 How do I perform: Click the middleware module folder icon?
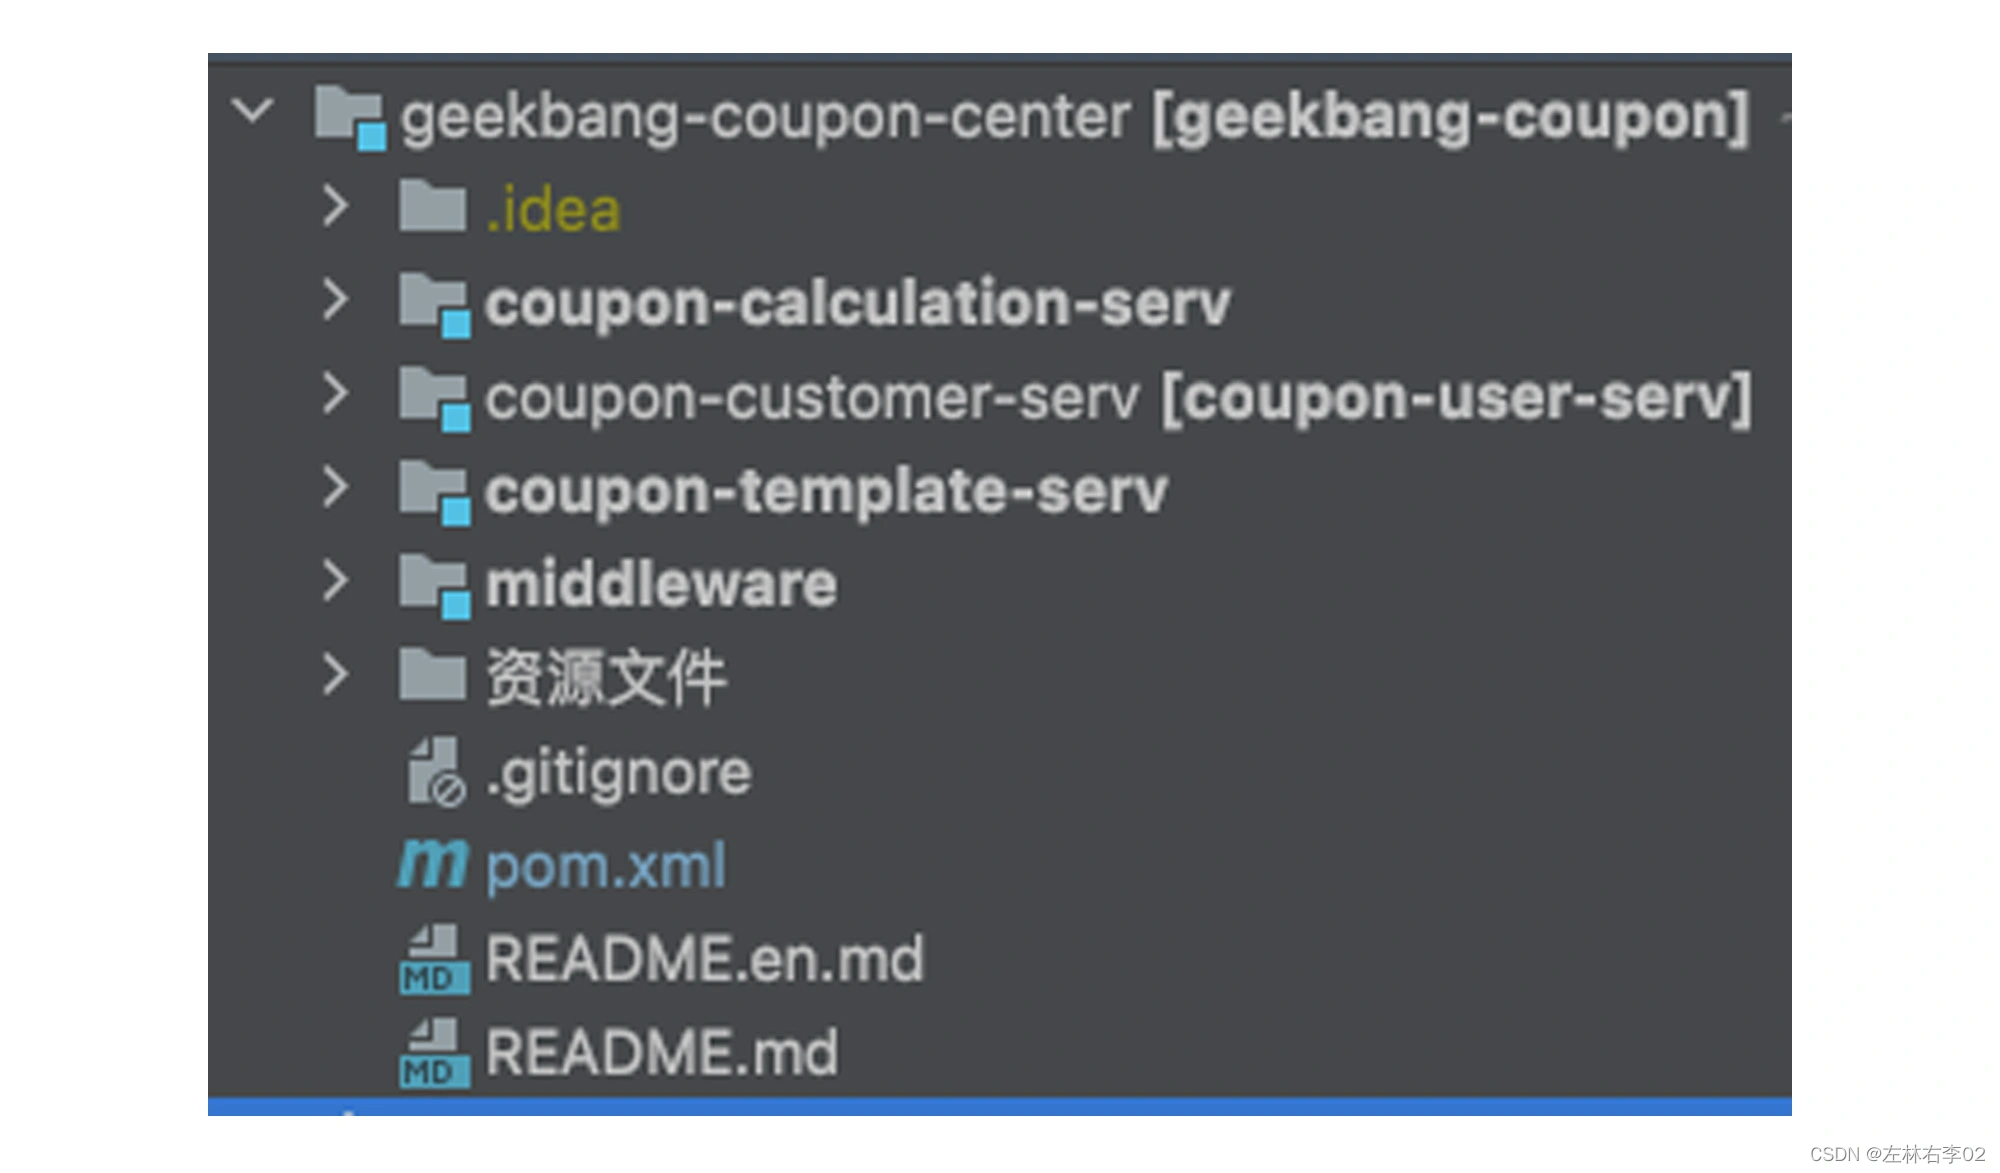coord(435,585)
